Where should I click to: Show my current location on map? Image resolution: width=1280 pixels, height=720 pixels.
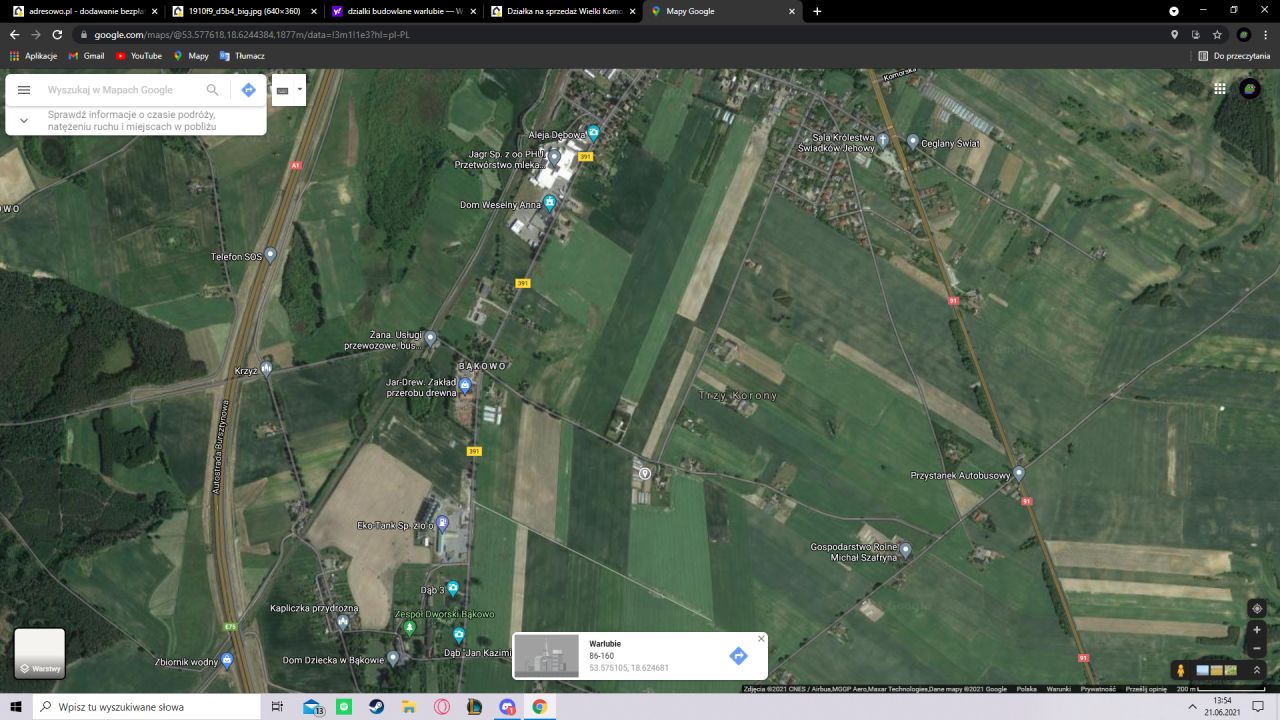coord(1257,608)
